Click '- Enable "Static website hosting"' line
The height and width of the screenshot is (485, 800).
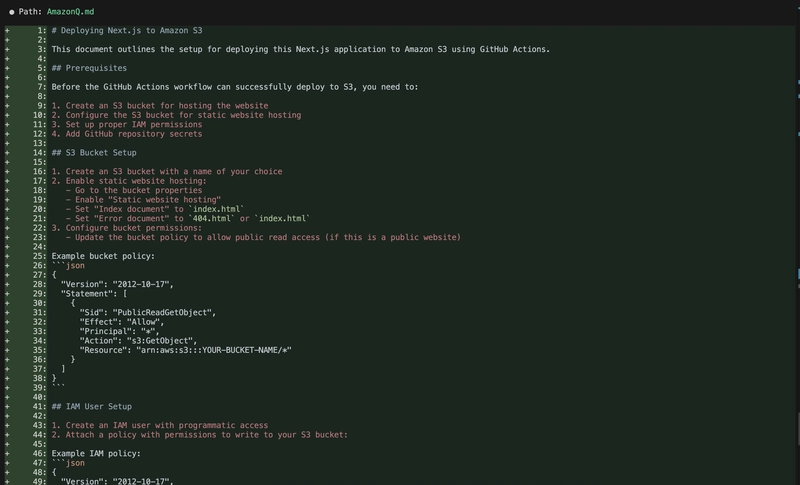click(143, 200)
